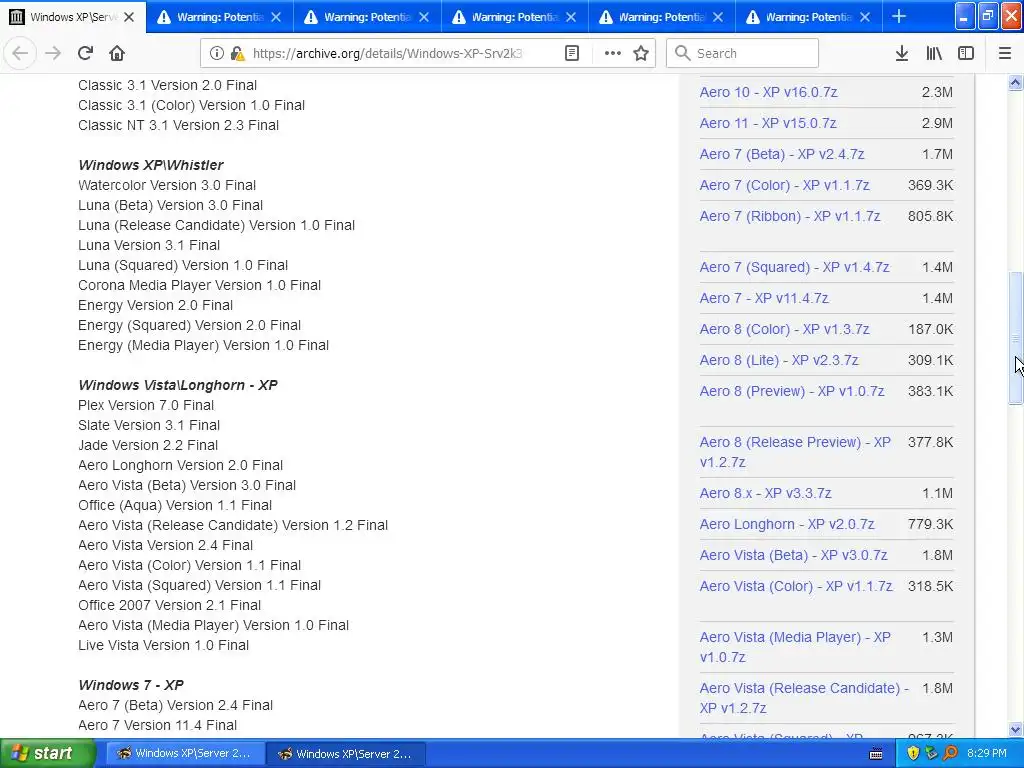Switch to the fourth Warning: Potential tab
Screen dimensions: 1024x768
[x=662, y=17]
